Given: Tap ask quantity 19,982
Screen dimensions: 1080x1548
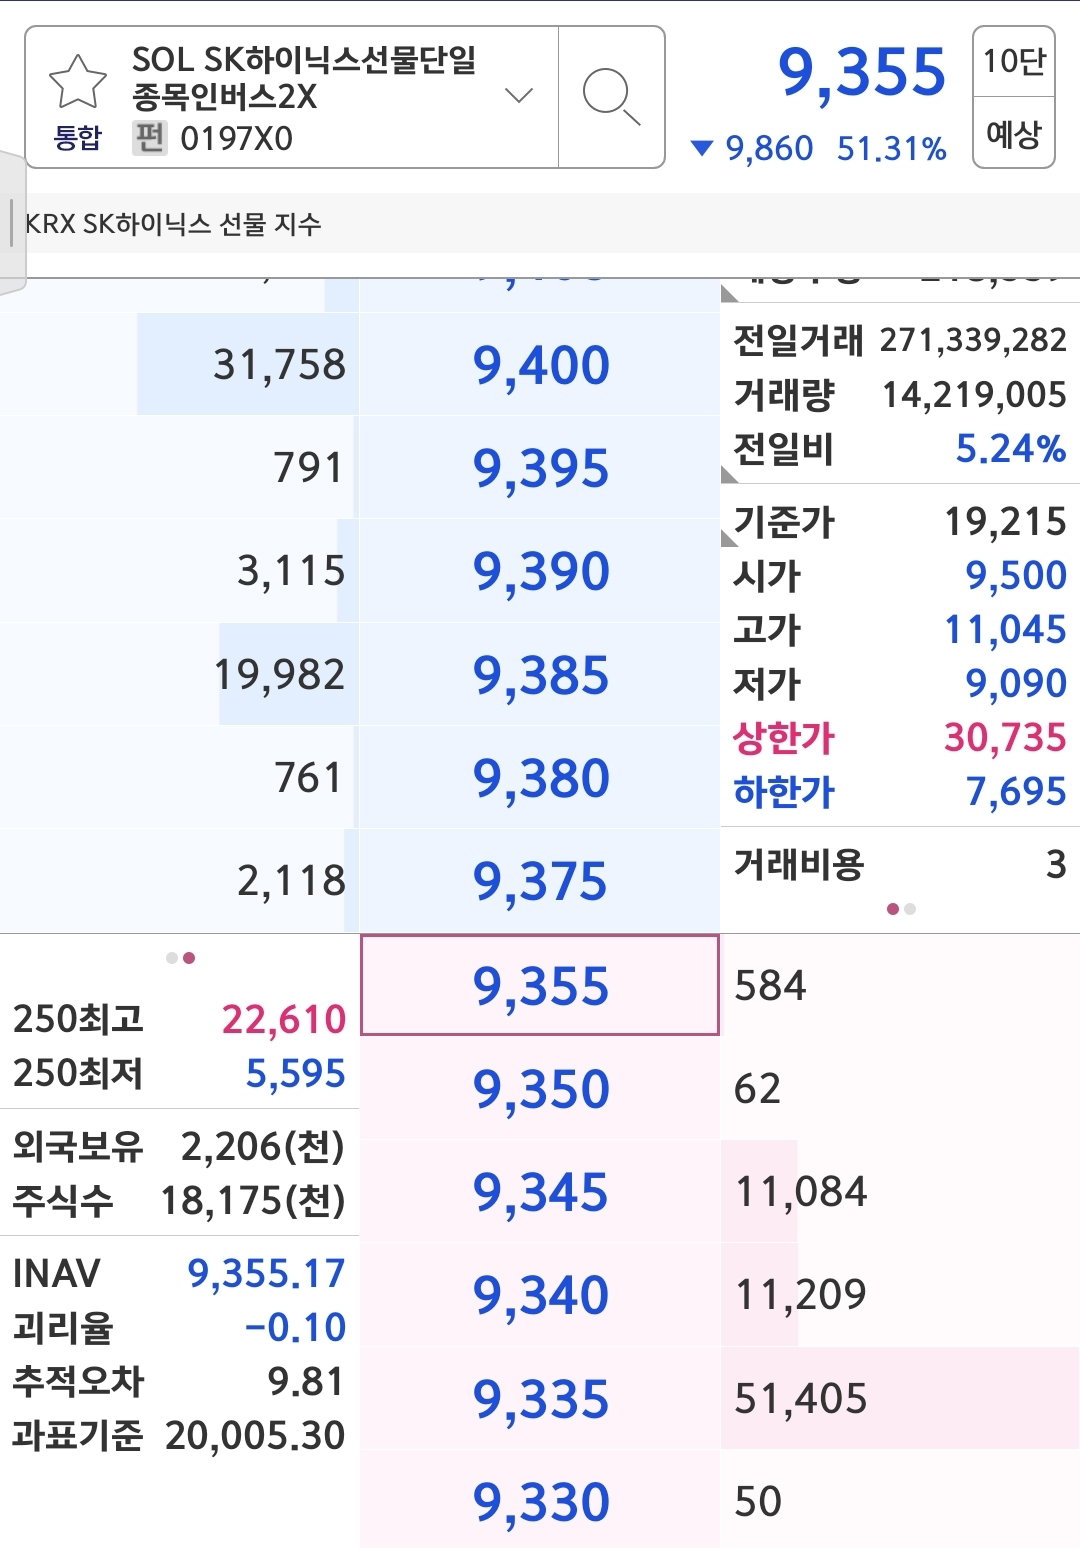Looking at the screenshot, I should (279, 675).
